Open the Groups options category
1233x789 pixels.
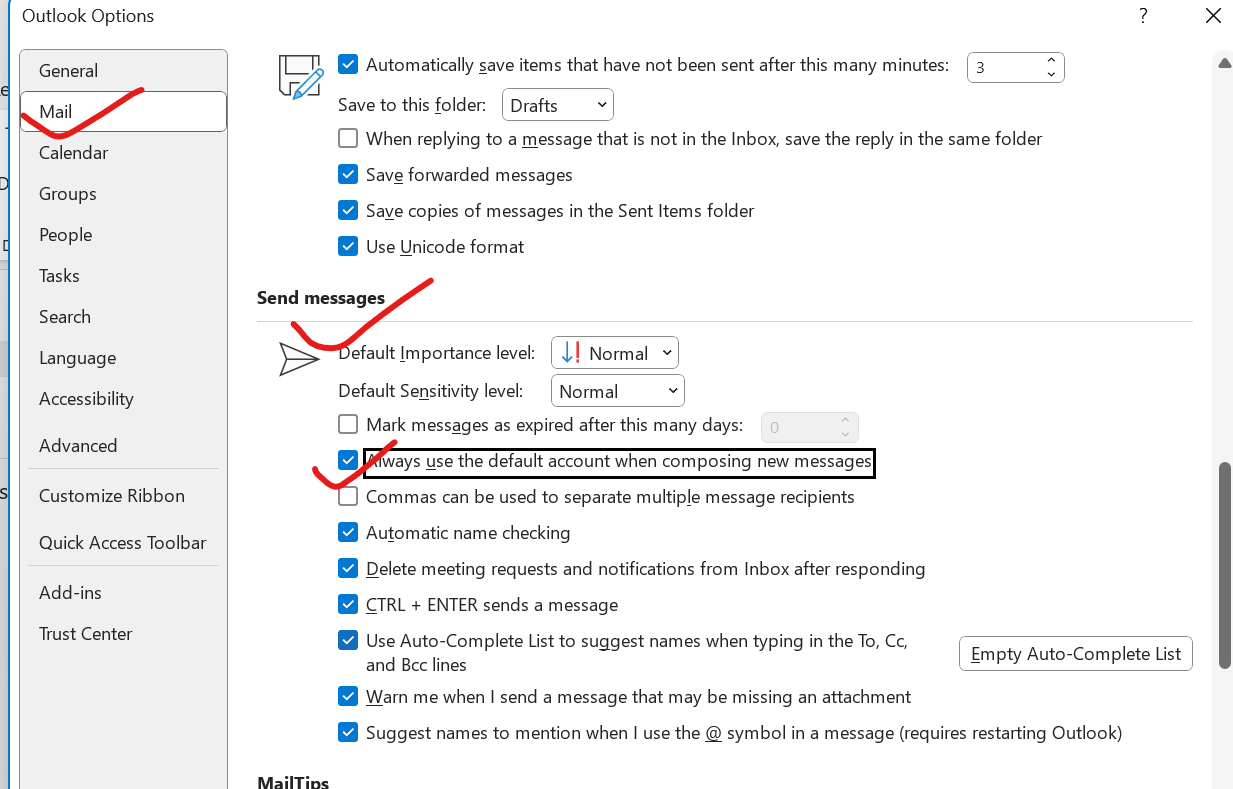(123, 194)
